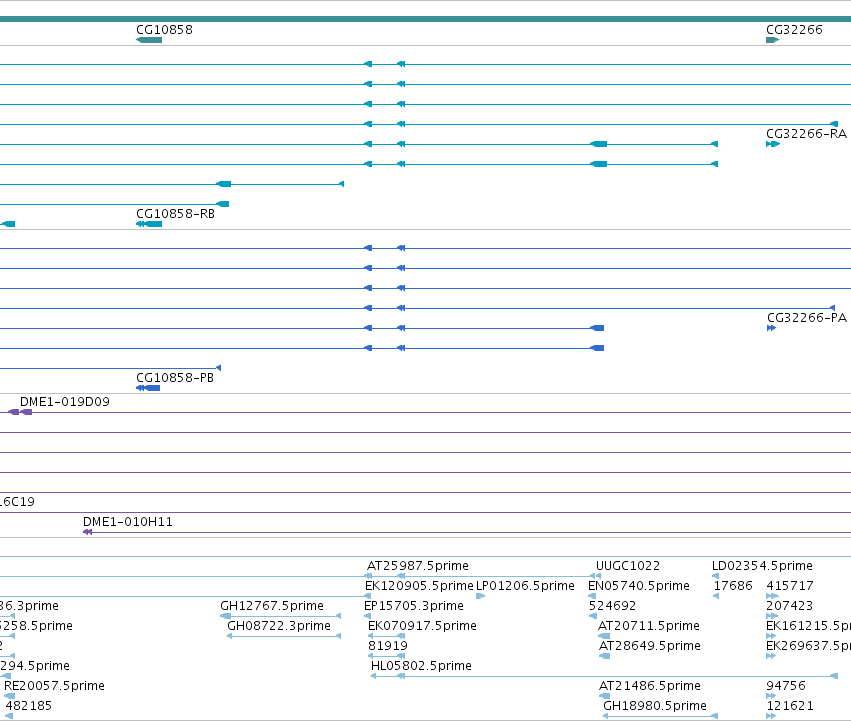851x721 pixels.
Task: Open EST AT28649.5prime
Action: [x=650, y=646]
